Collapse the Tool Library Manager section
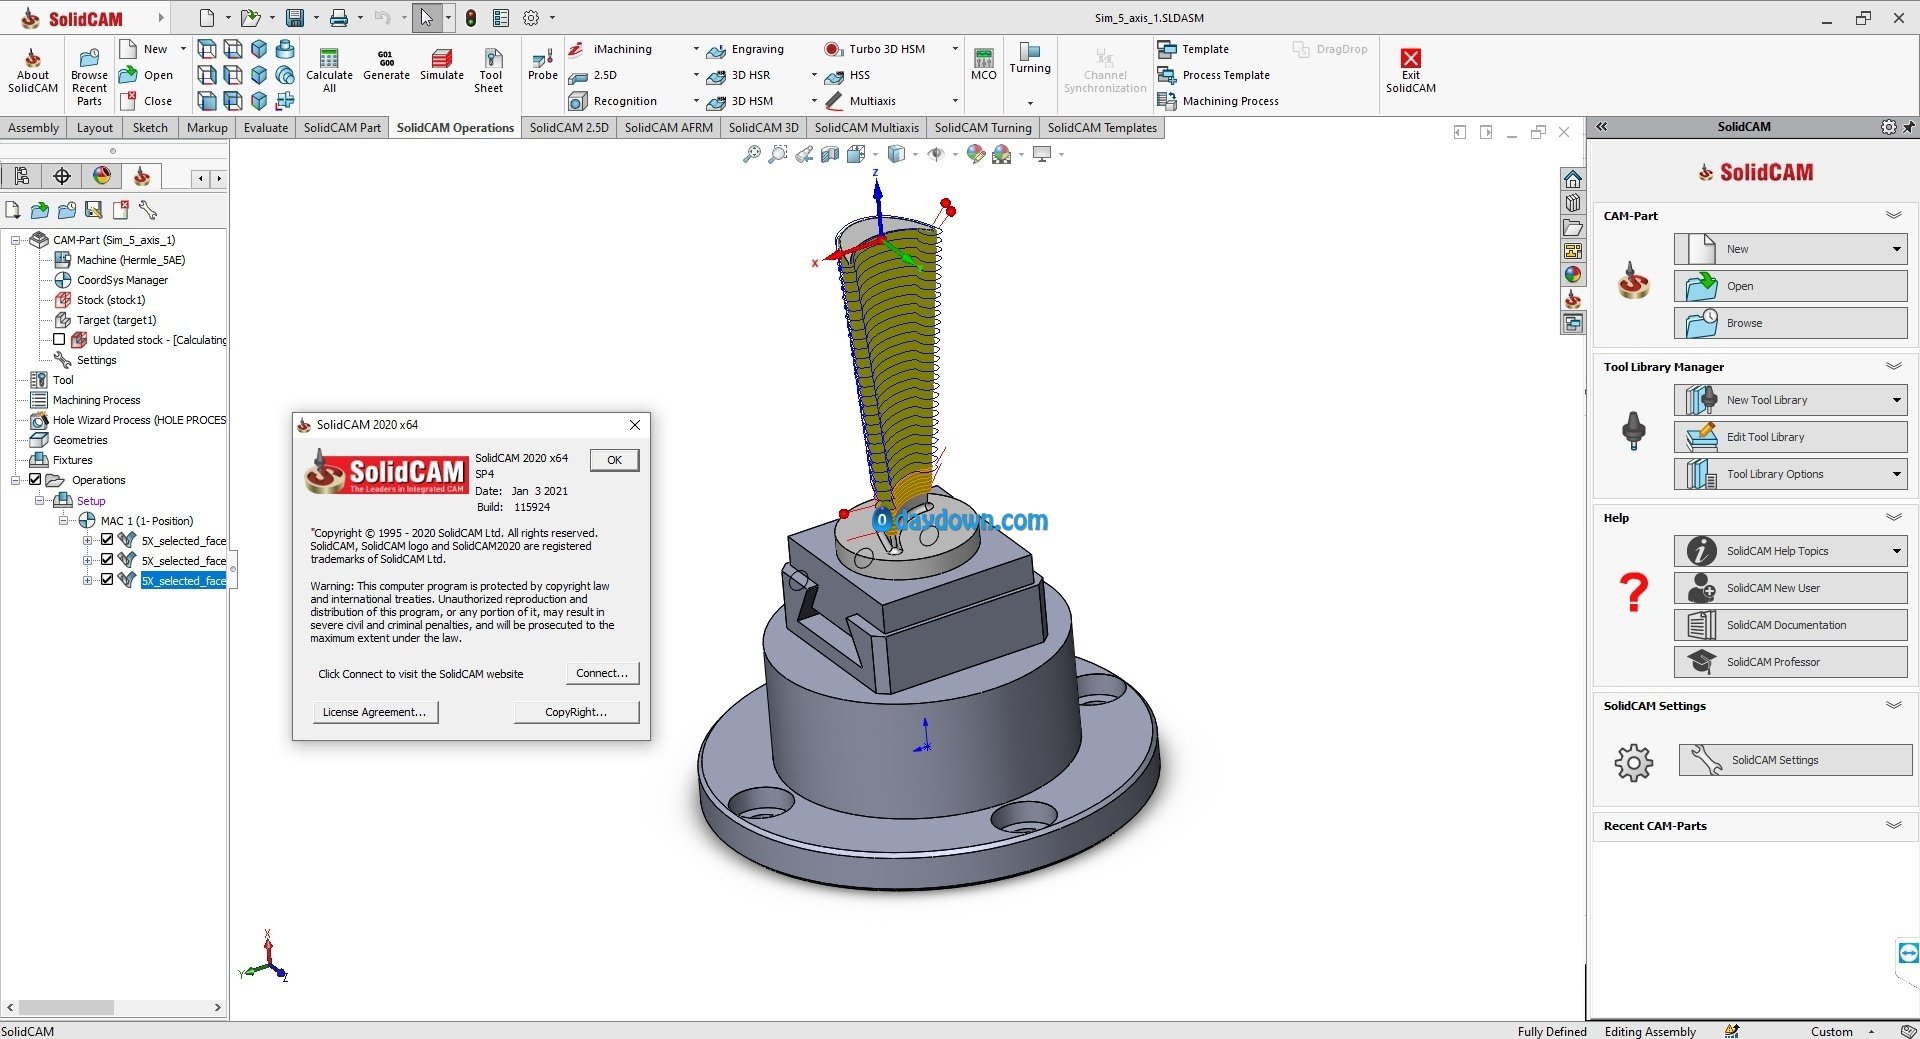 click(1893, 367)
